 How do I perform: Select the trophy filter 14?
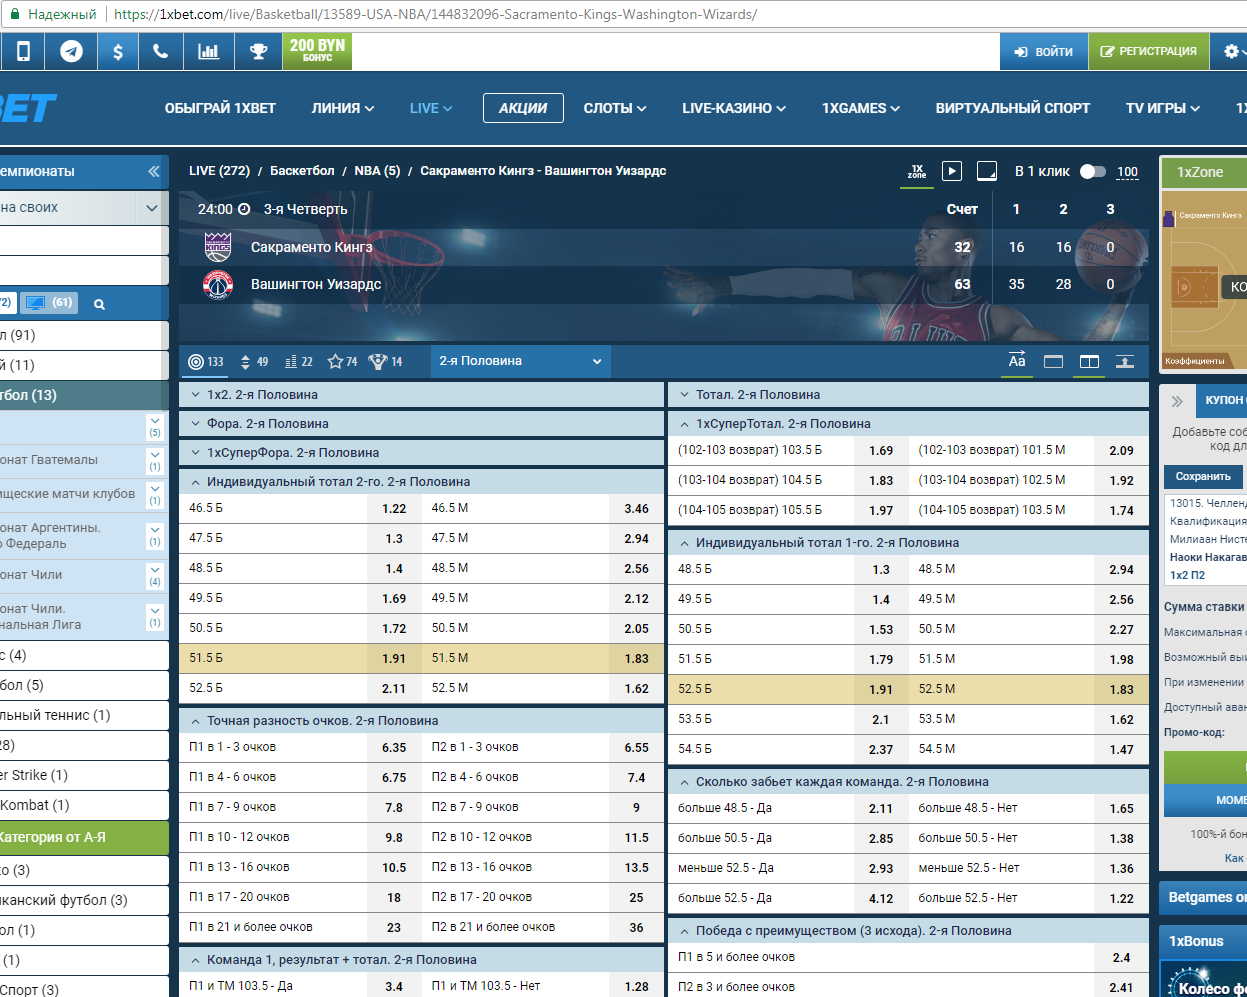pyautogui.click(x=385, y=362)
